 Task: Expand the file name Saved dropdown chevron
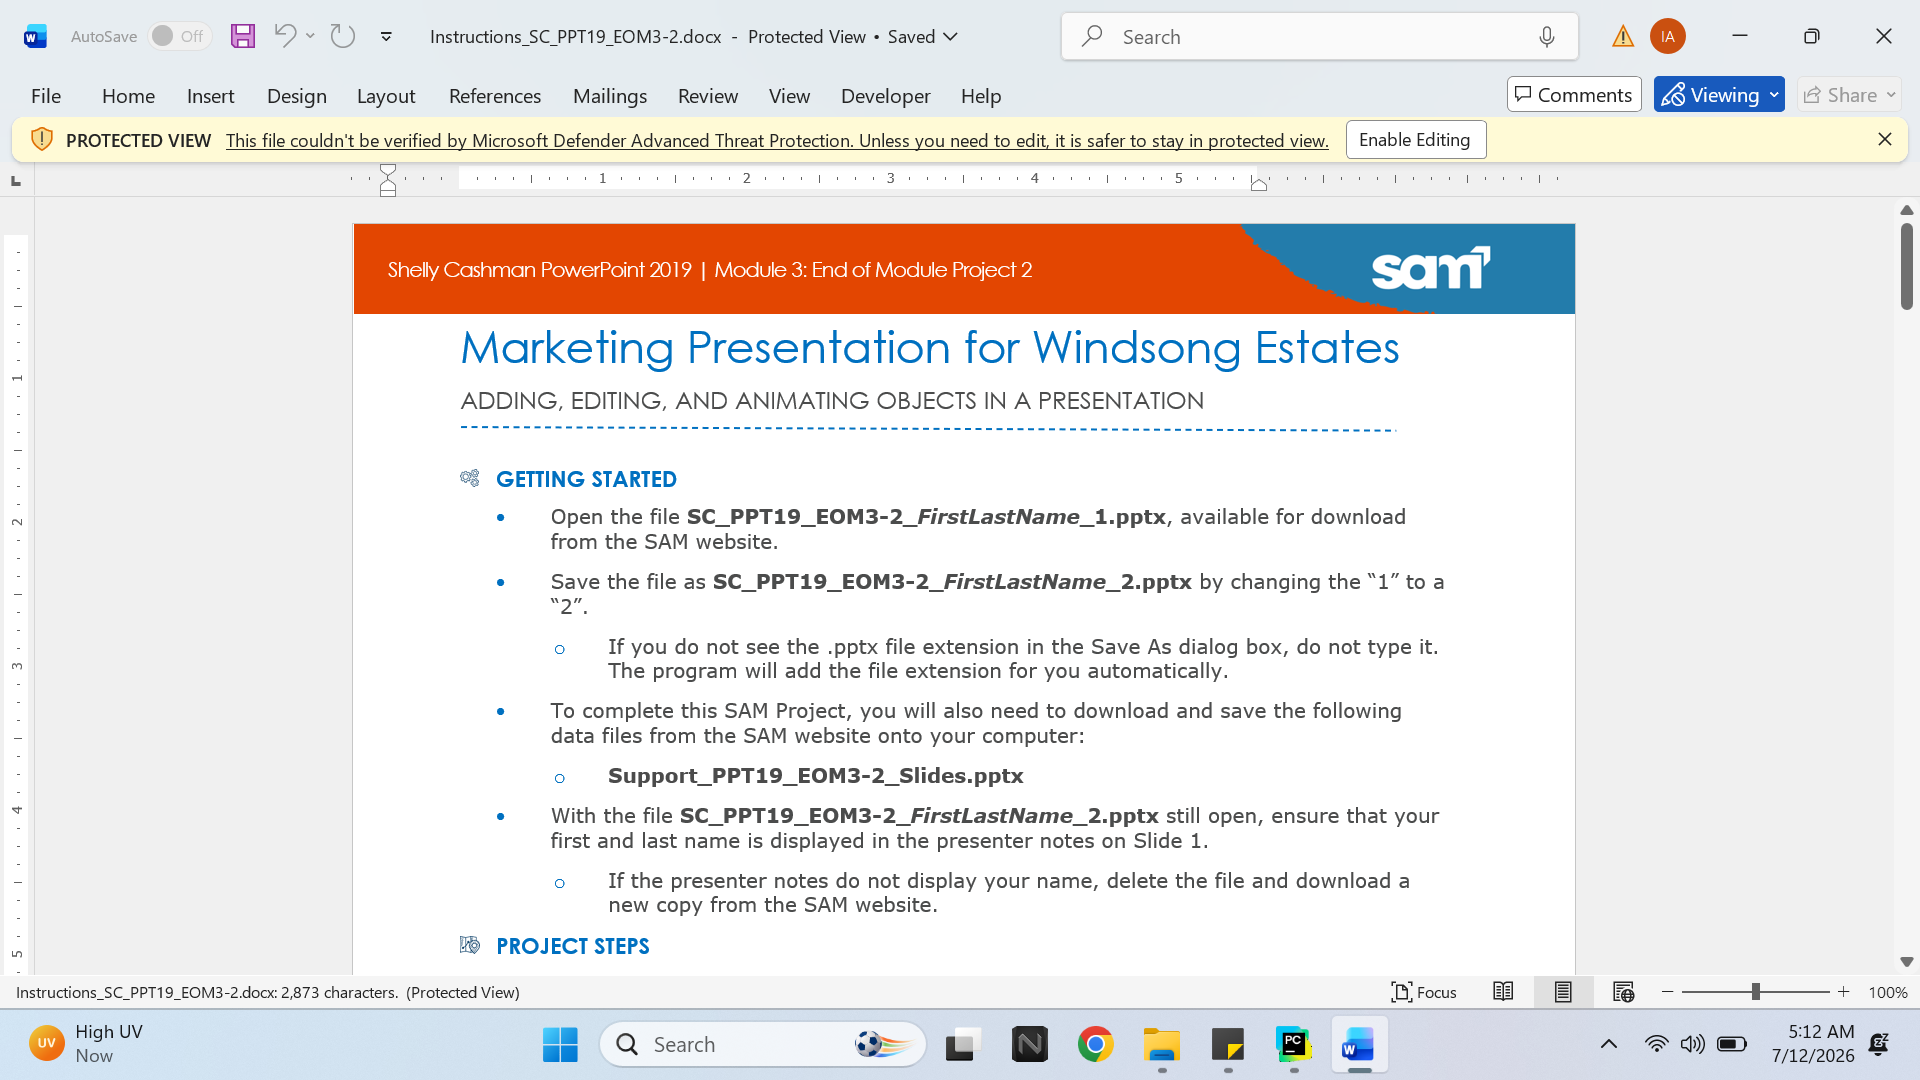951,37
